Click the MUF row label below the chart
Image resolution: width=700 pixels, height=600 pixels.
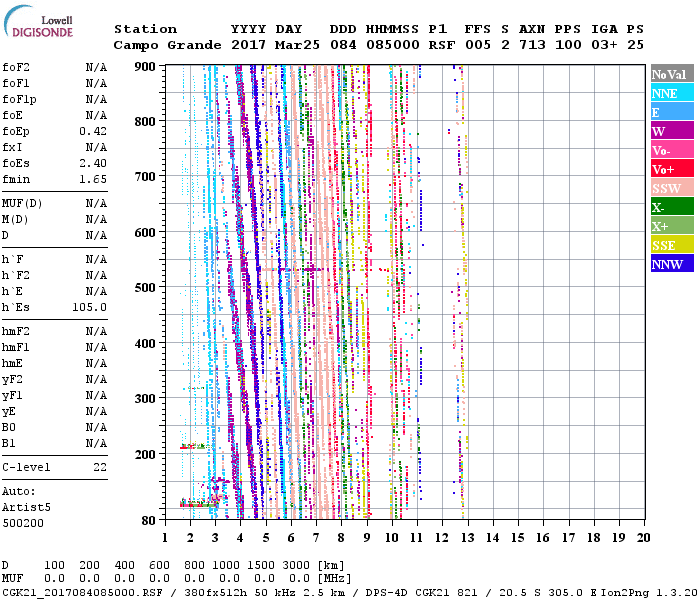(x=12, y=578)
